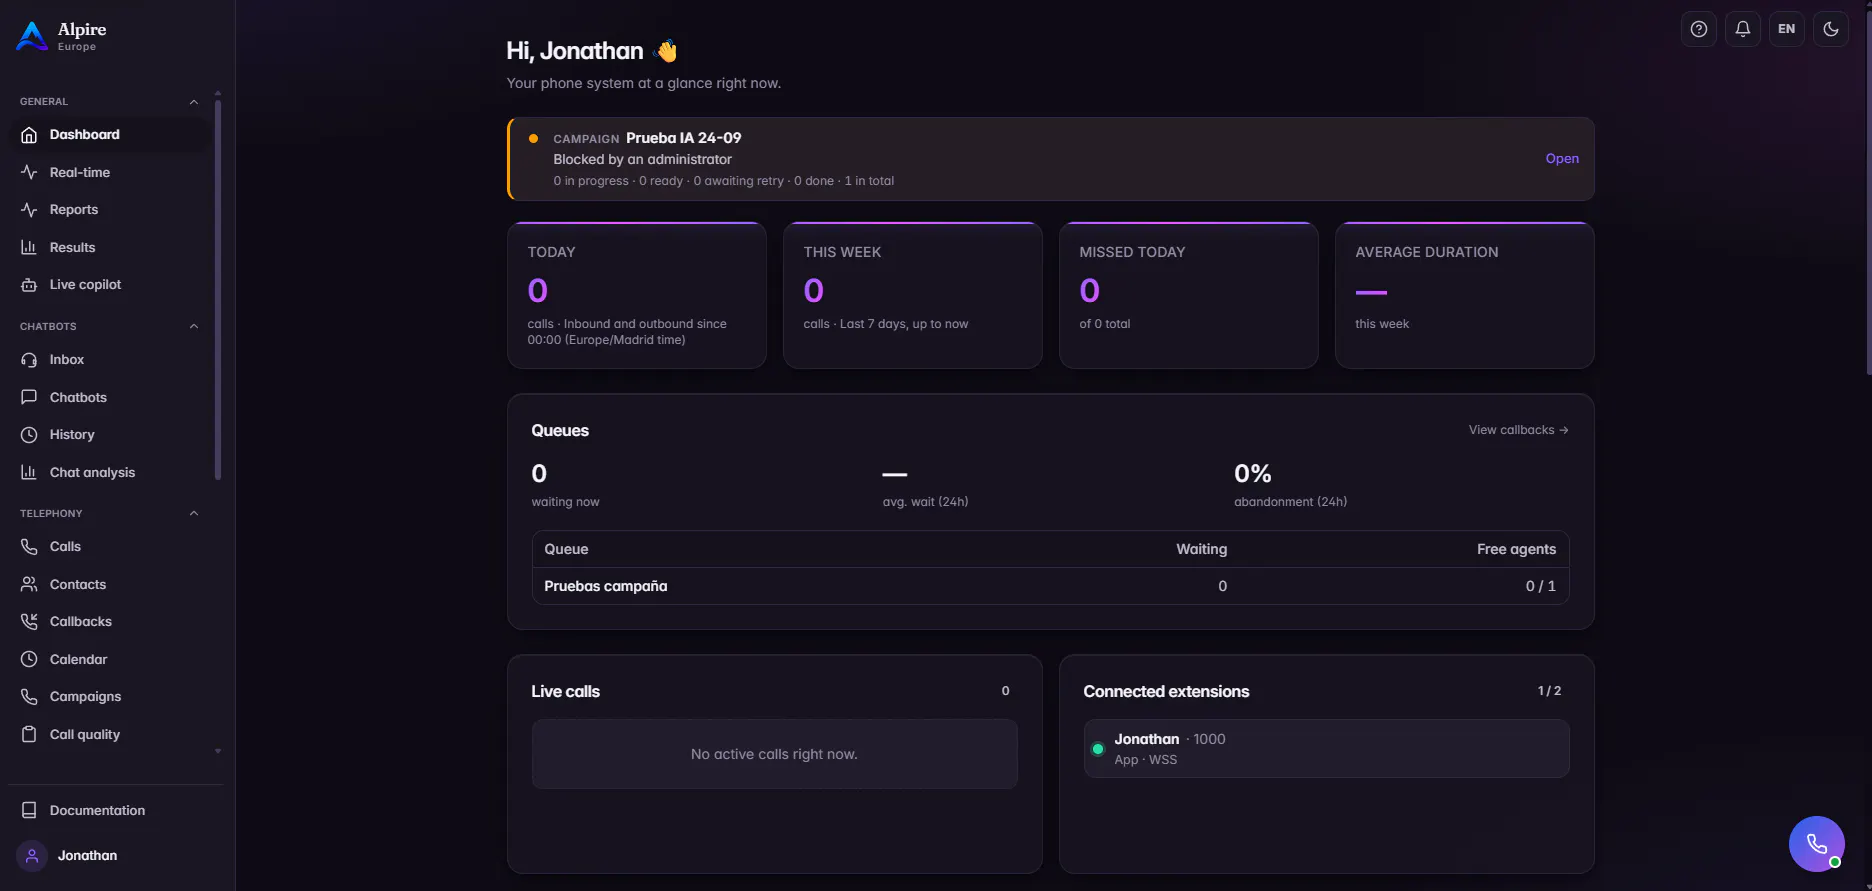Click the Inbox headset icon
Viewport: 1872px width, 891px height.
(29, 360)
